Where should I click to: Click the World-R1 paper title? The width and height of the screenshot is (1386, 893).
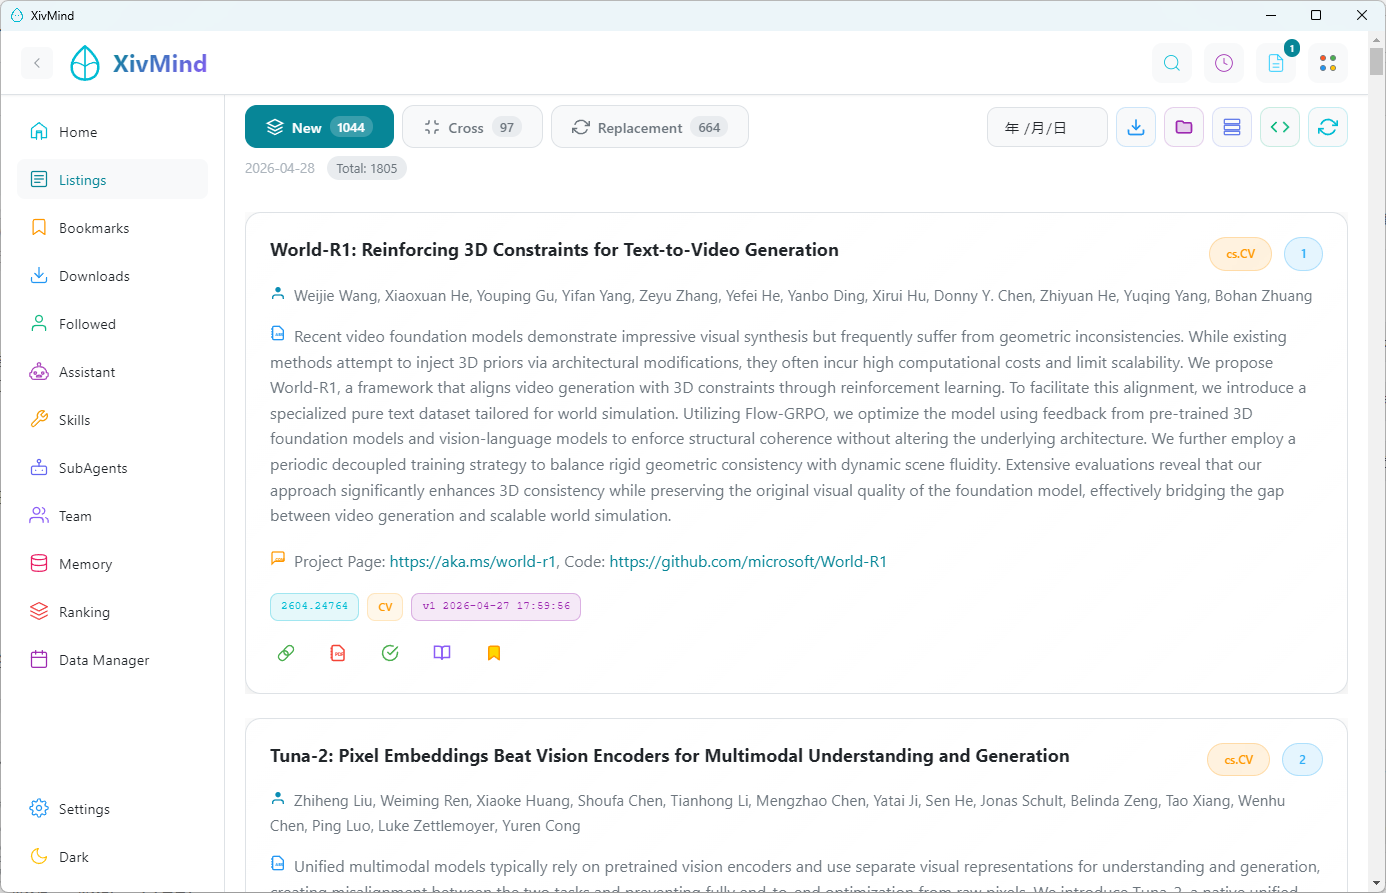(554, 250)
